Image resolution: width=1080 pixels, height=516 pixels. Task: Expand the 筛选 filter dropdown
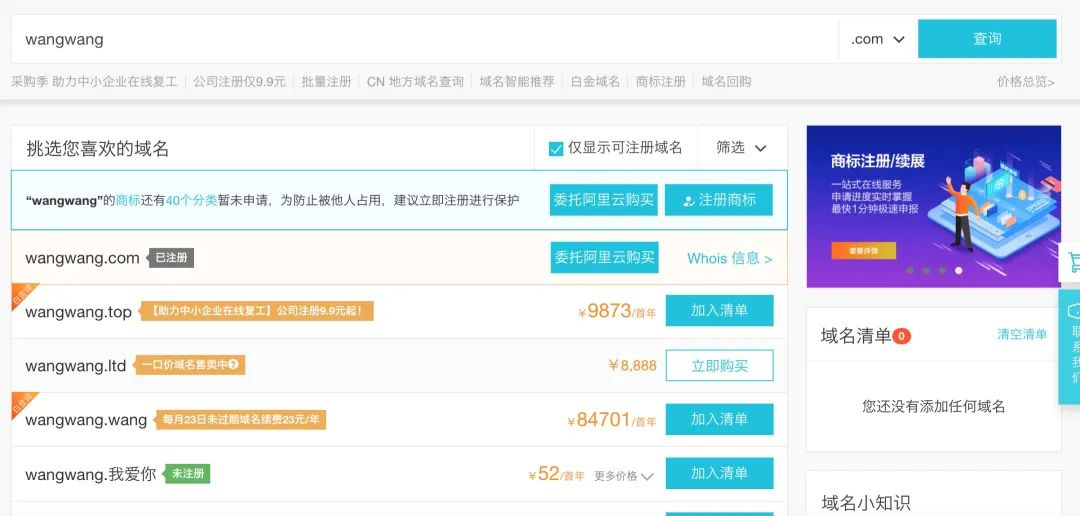(742, 147)
